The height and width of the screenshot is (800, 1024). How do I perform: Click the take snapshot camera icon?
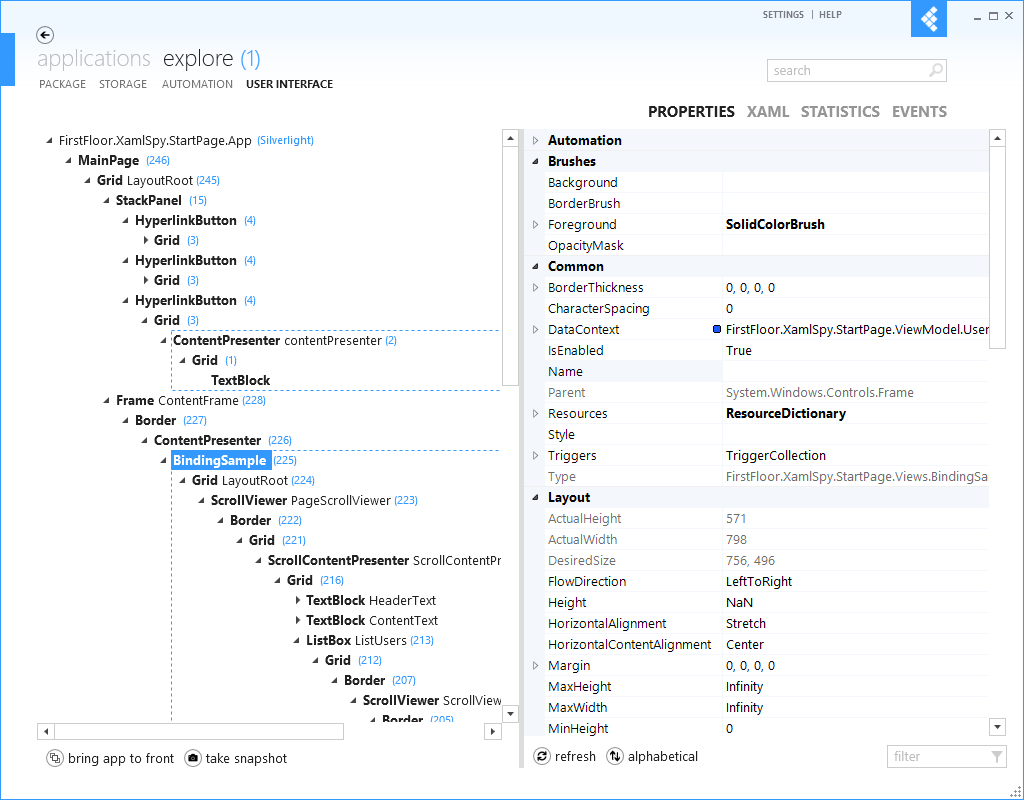pos(193,758)
